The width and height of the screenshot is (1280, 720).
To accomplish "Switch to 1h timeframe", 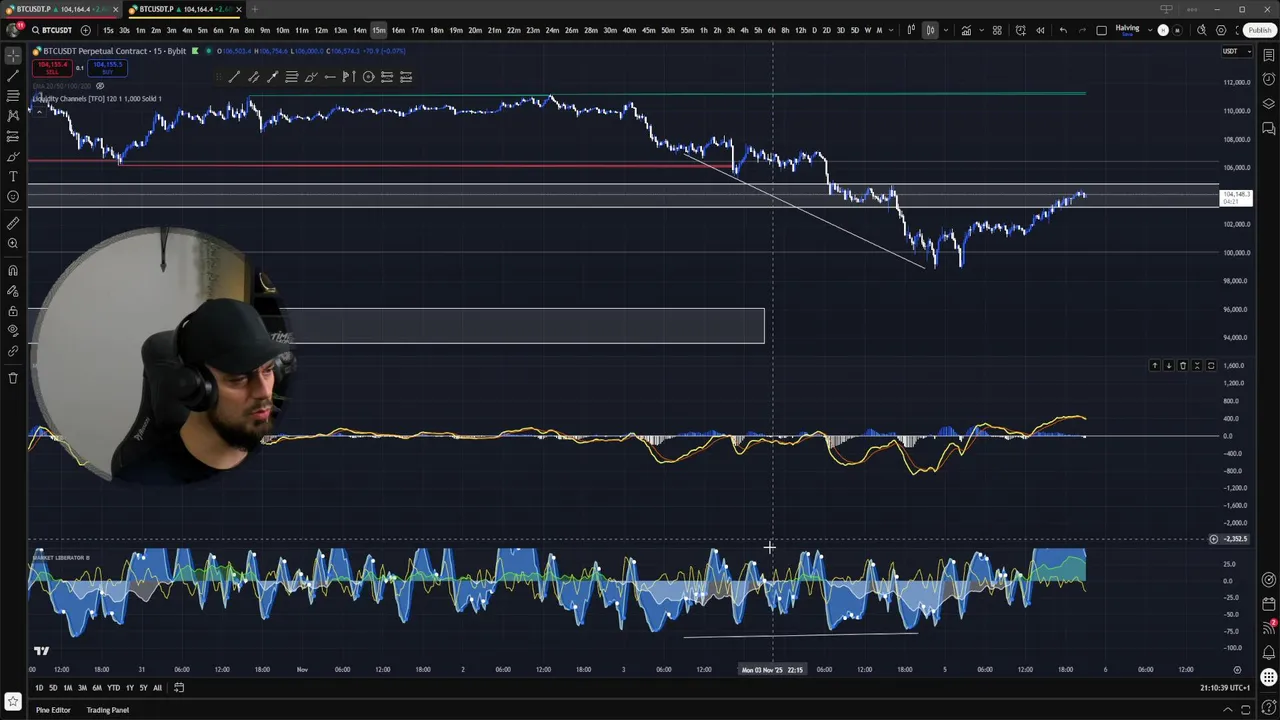I will click(x=704, y=30).
